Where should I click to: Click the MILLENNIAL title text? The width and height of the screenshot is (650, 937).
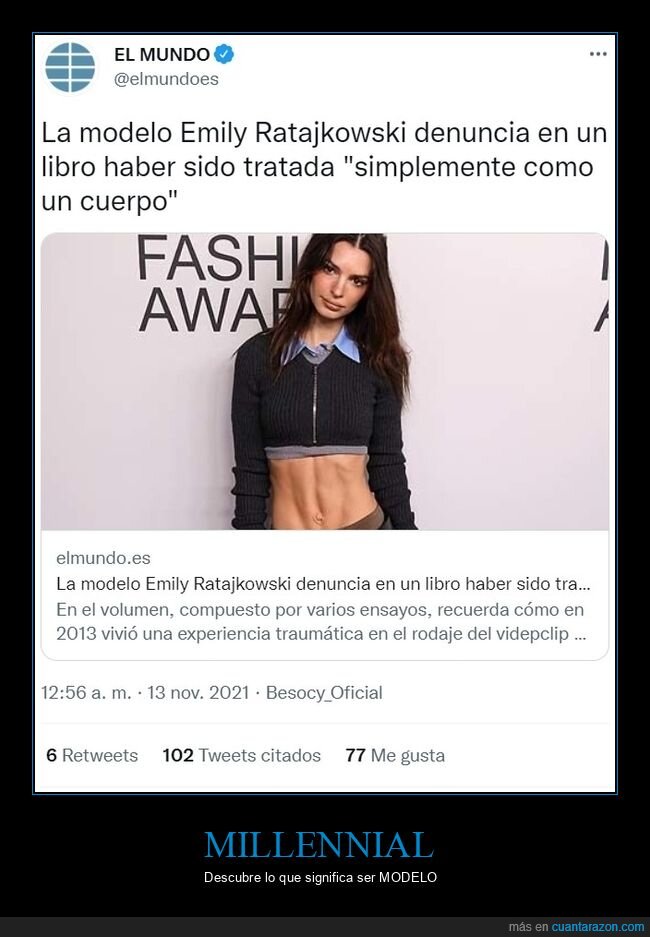point(319,845)
